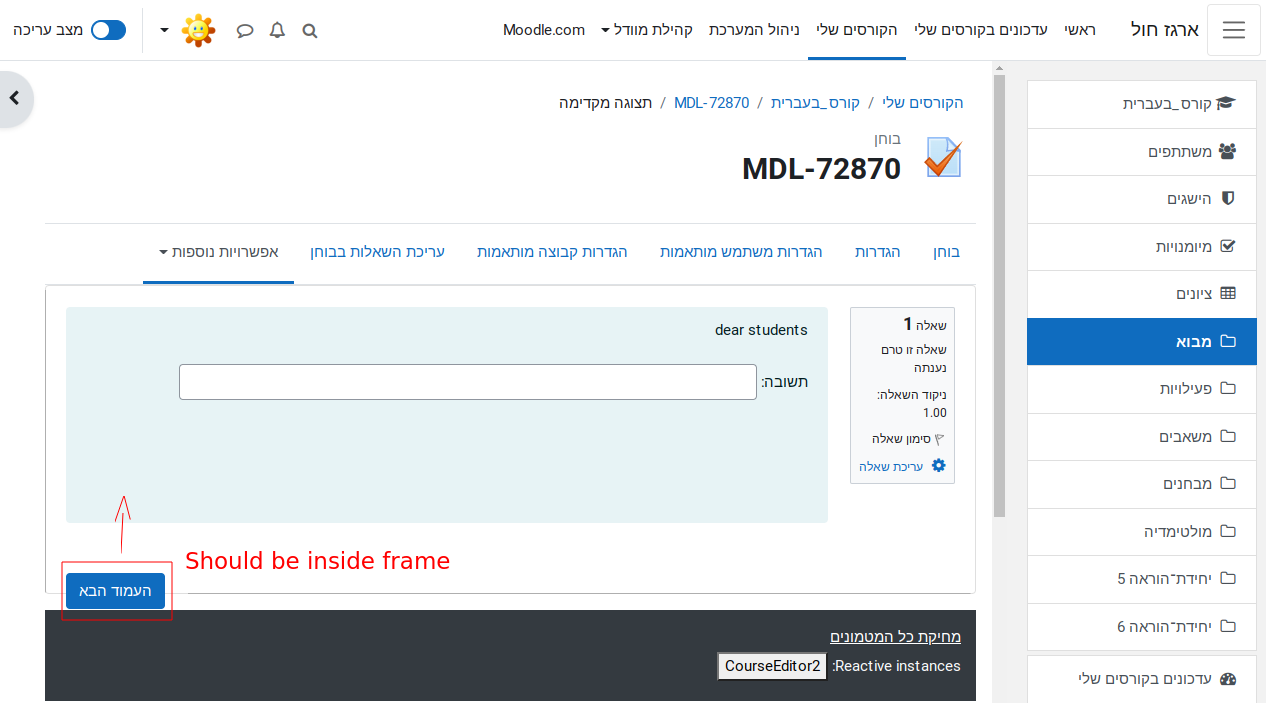1266x703 pixels.
Task: Click the folder icon beside יחידת־הוראה 5
Action: [x=1229, y=578]
